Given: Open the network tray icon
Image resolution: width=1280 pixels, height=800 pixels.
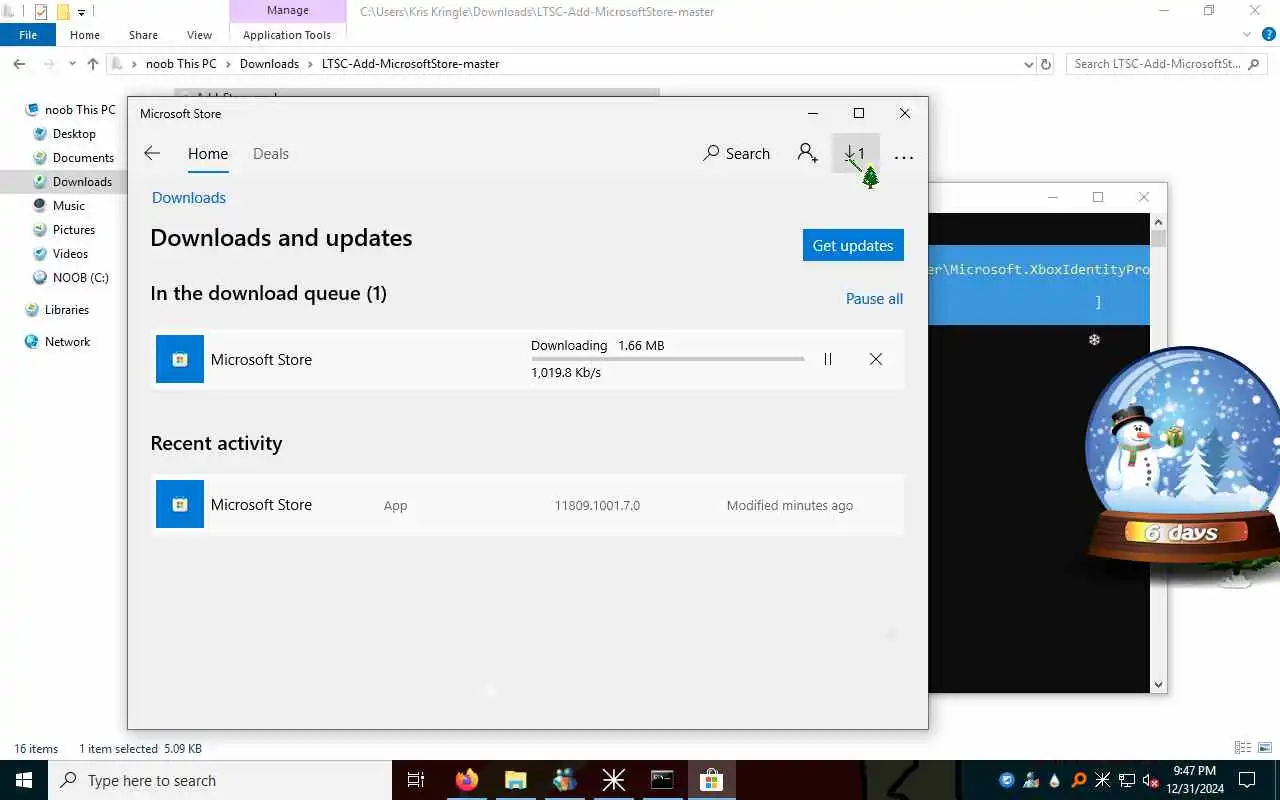Looking at the screenshot, I should 1126,780.
